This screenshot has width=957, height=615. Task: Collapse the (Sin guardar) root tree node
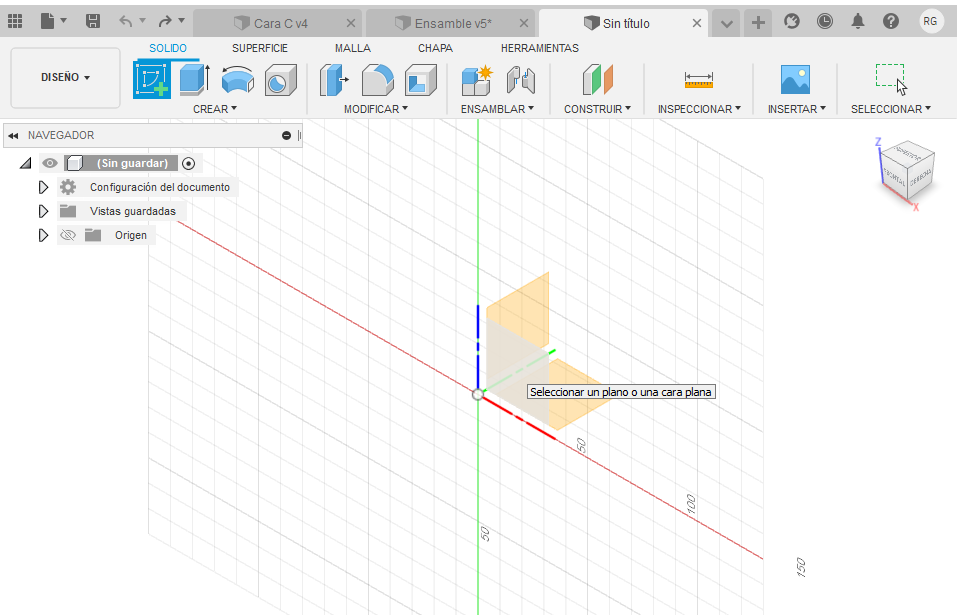tap(26, 163)
